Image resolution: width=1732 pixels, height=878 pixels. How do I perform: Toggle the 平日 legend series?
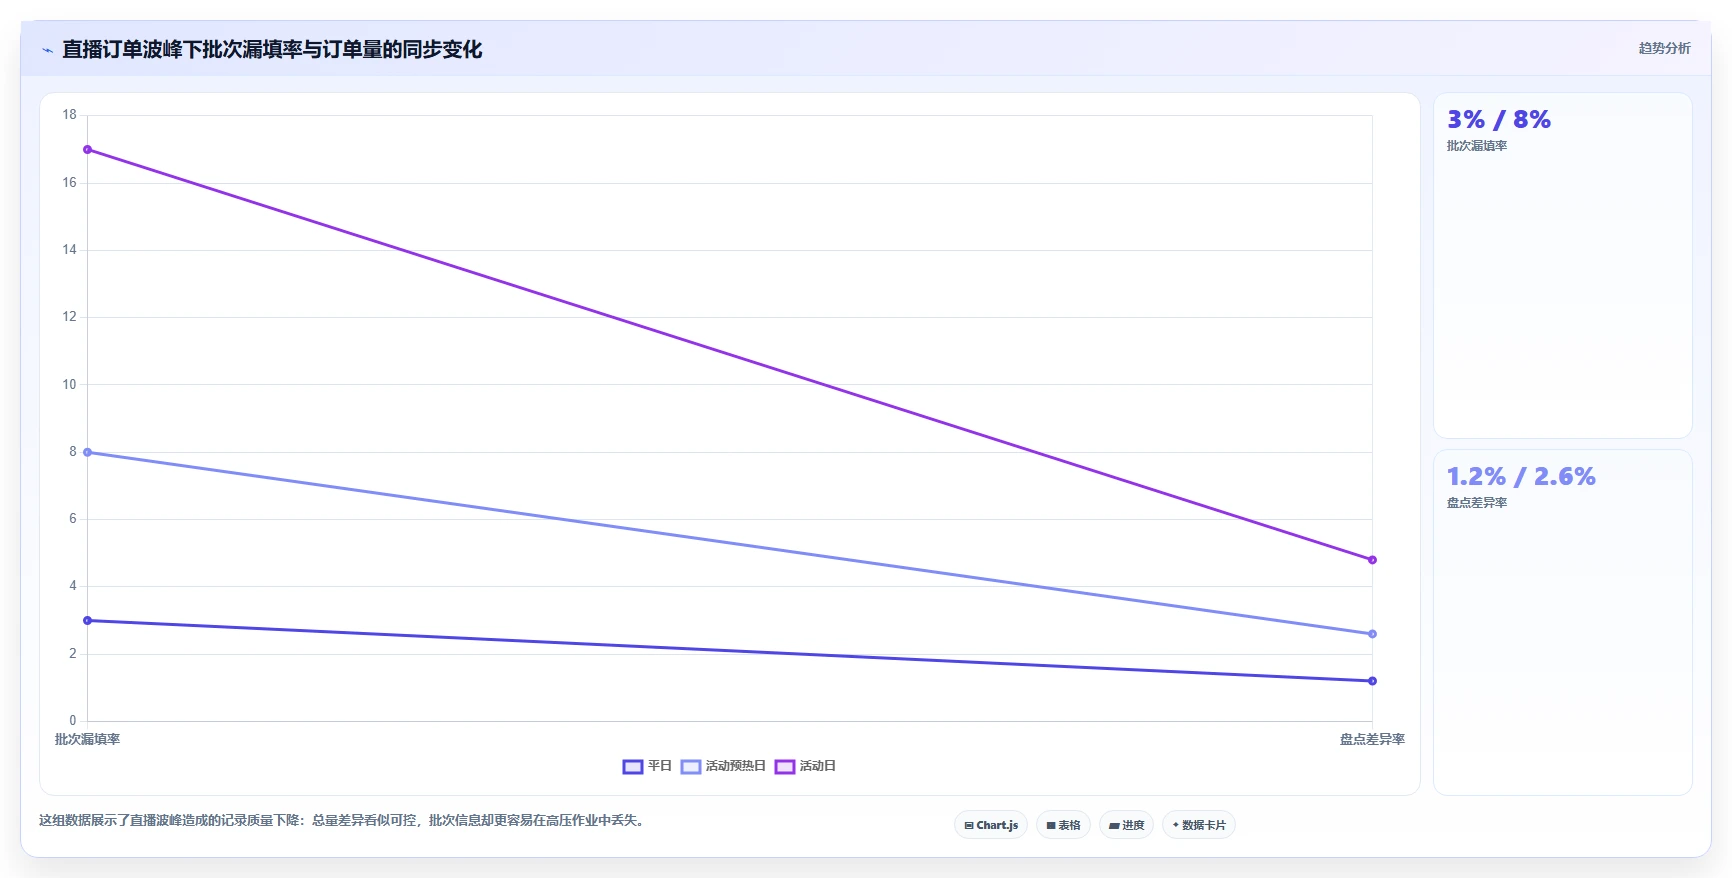click(647, 766)
